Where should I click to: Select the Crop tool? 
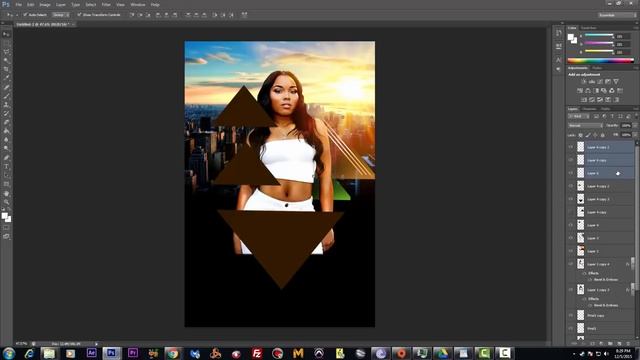tap(6, 69)
